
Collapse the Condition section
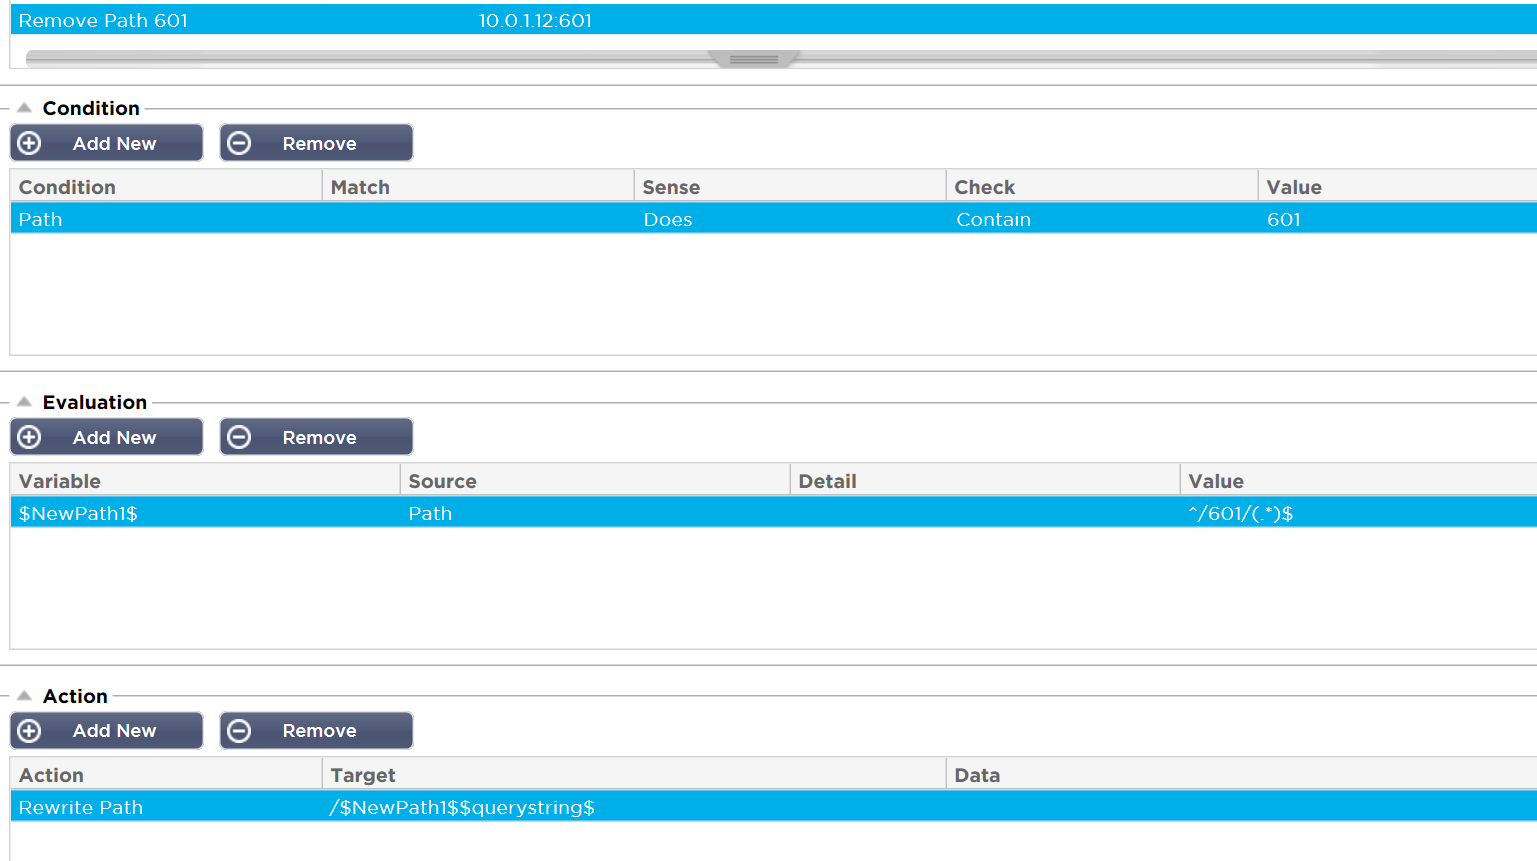24,108
